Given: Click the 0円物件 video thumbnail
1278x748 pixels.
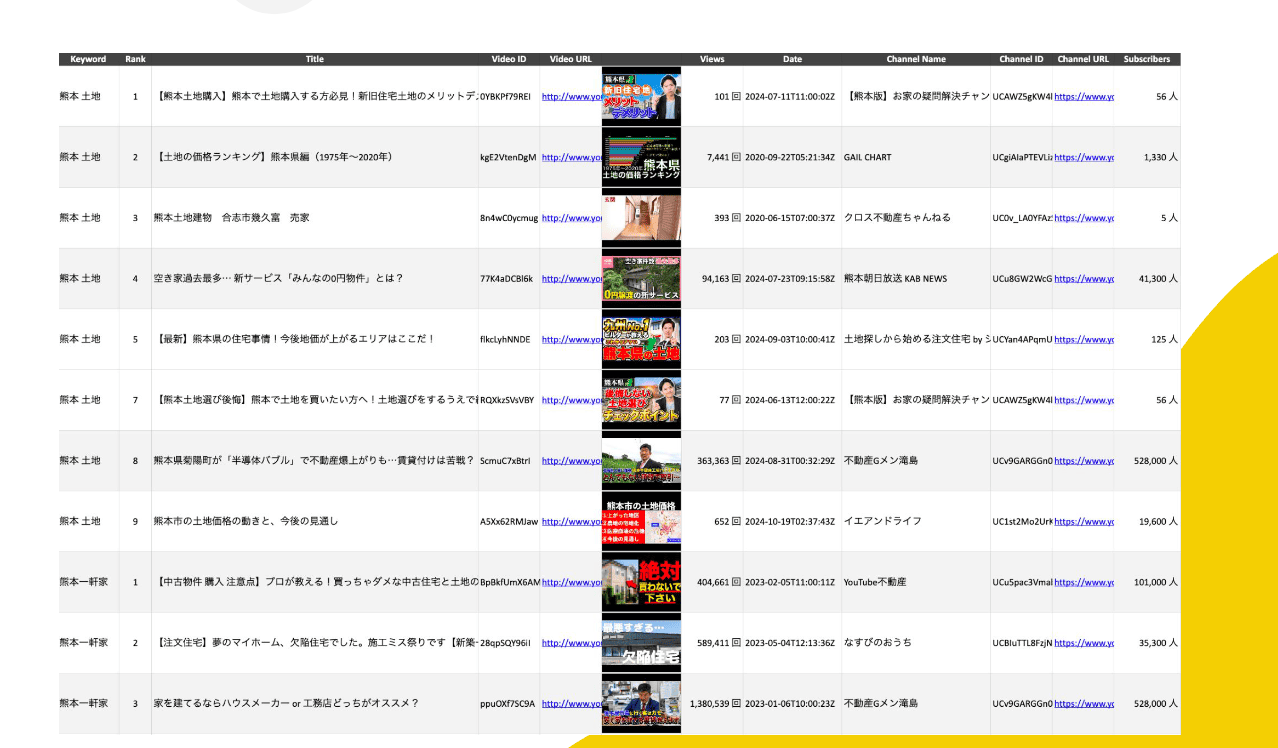Looking at the screenshot, I should [x=641, y=279].
